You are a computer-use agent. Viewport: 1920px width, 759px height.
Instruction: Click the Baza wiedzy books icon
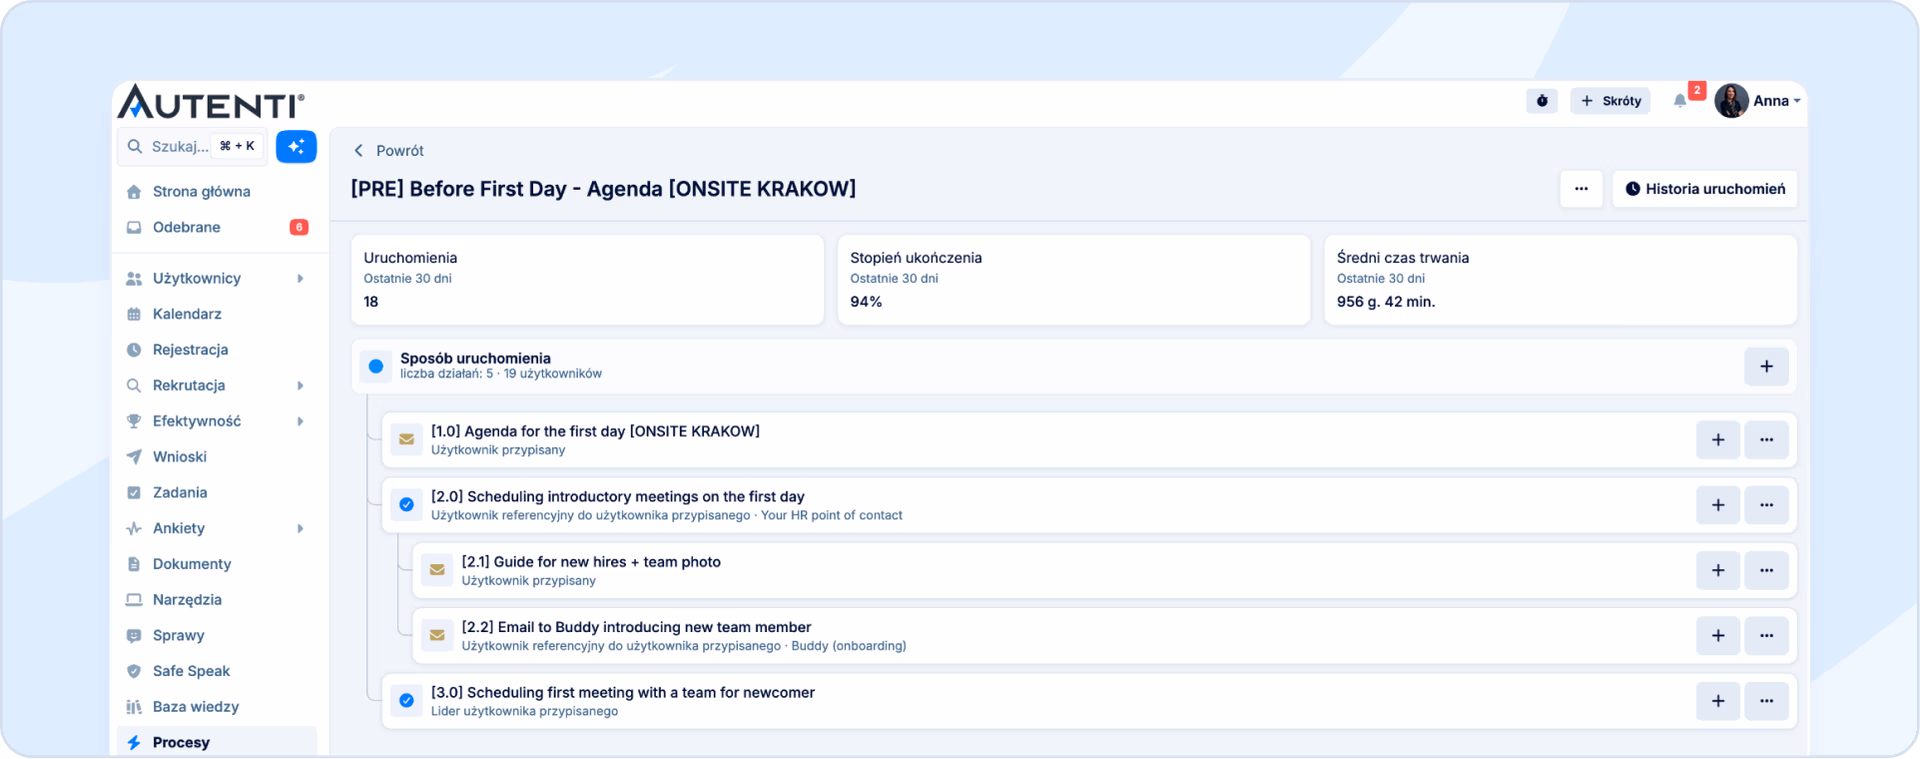tap(134, 707)
